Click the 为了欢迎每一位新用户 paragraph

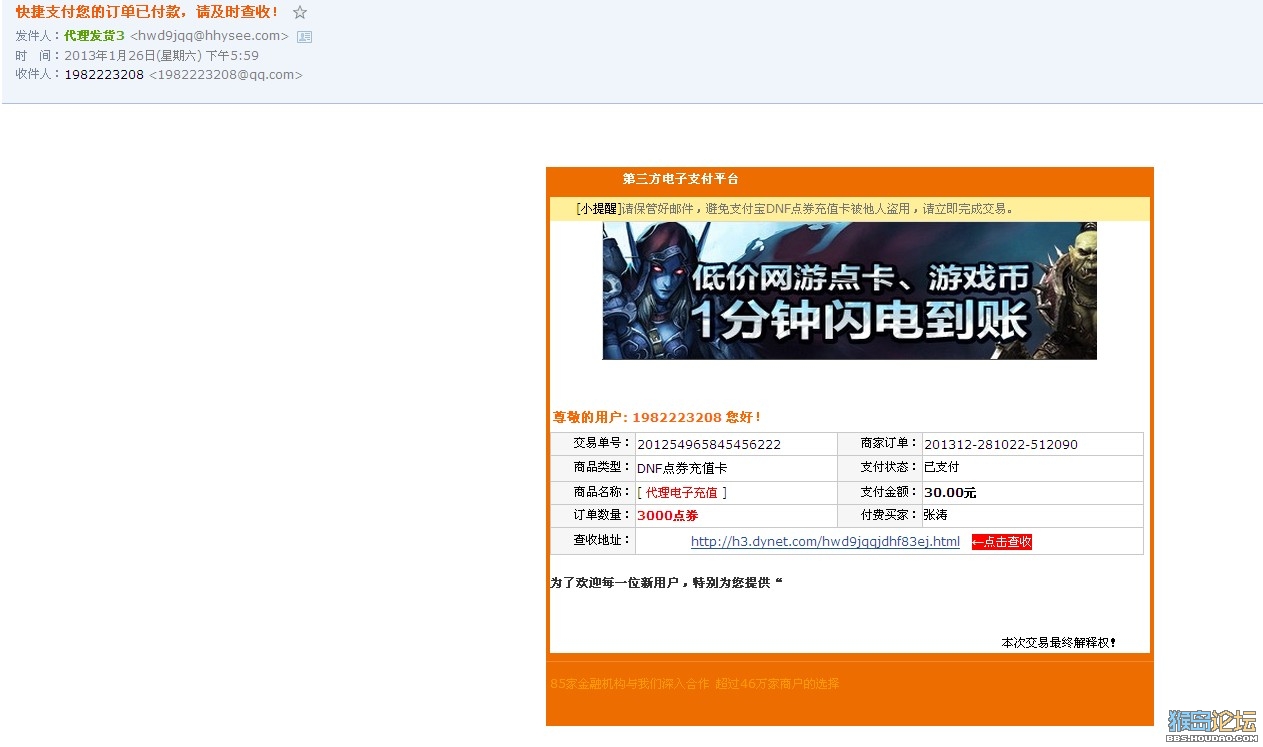(x=666, y=582)
